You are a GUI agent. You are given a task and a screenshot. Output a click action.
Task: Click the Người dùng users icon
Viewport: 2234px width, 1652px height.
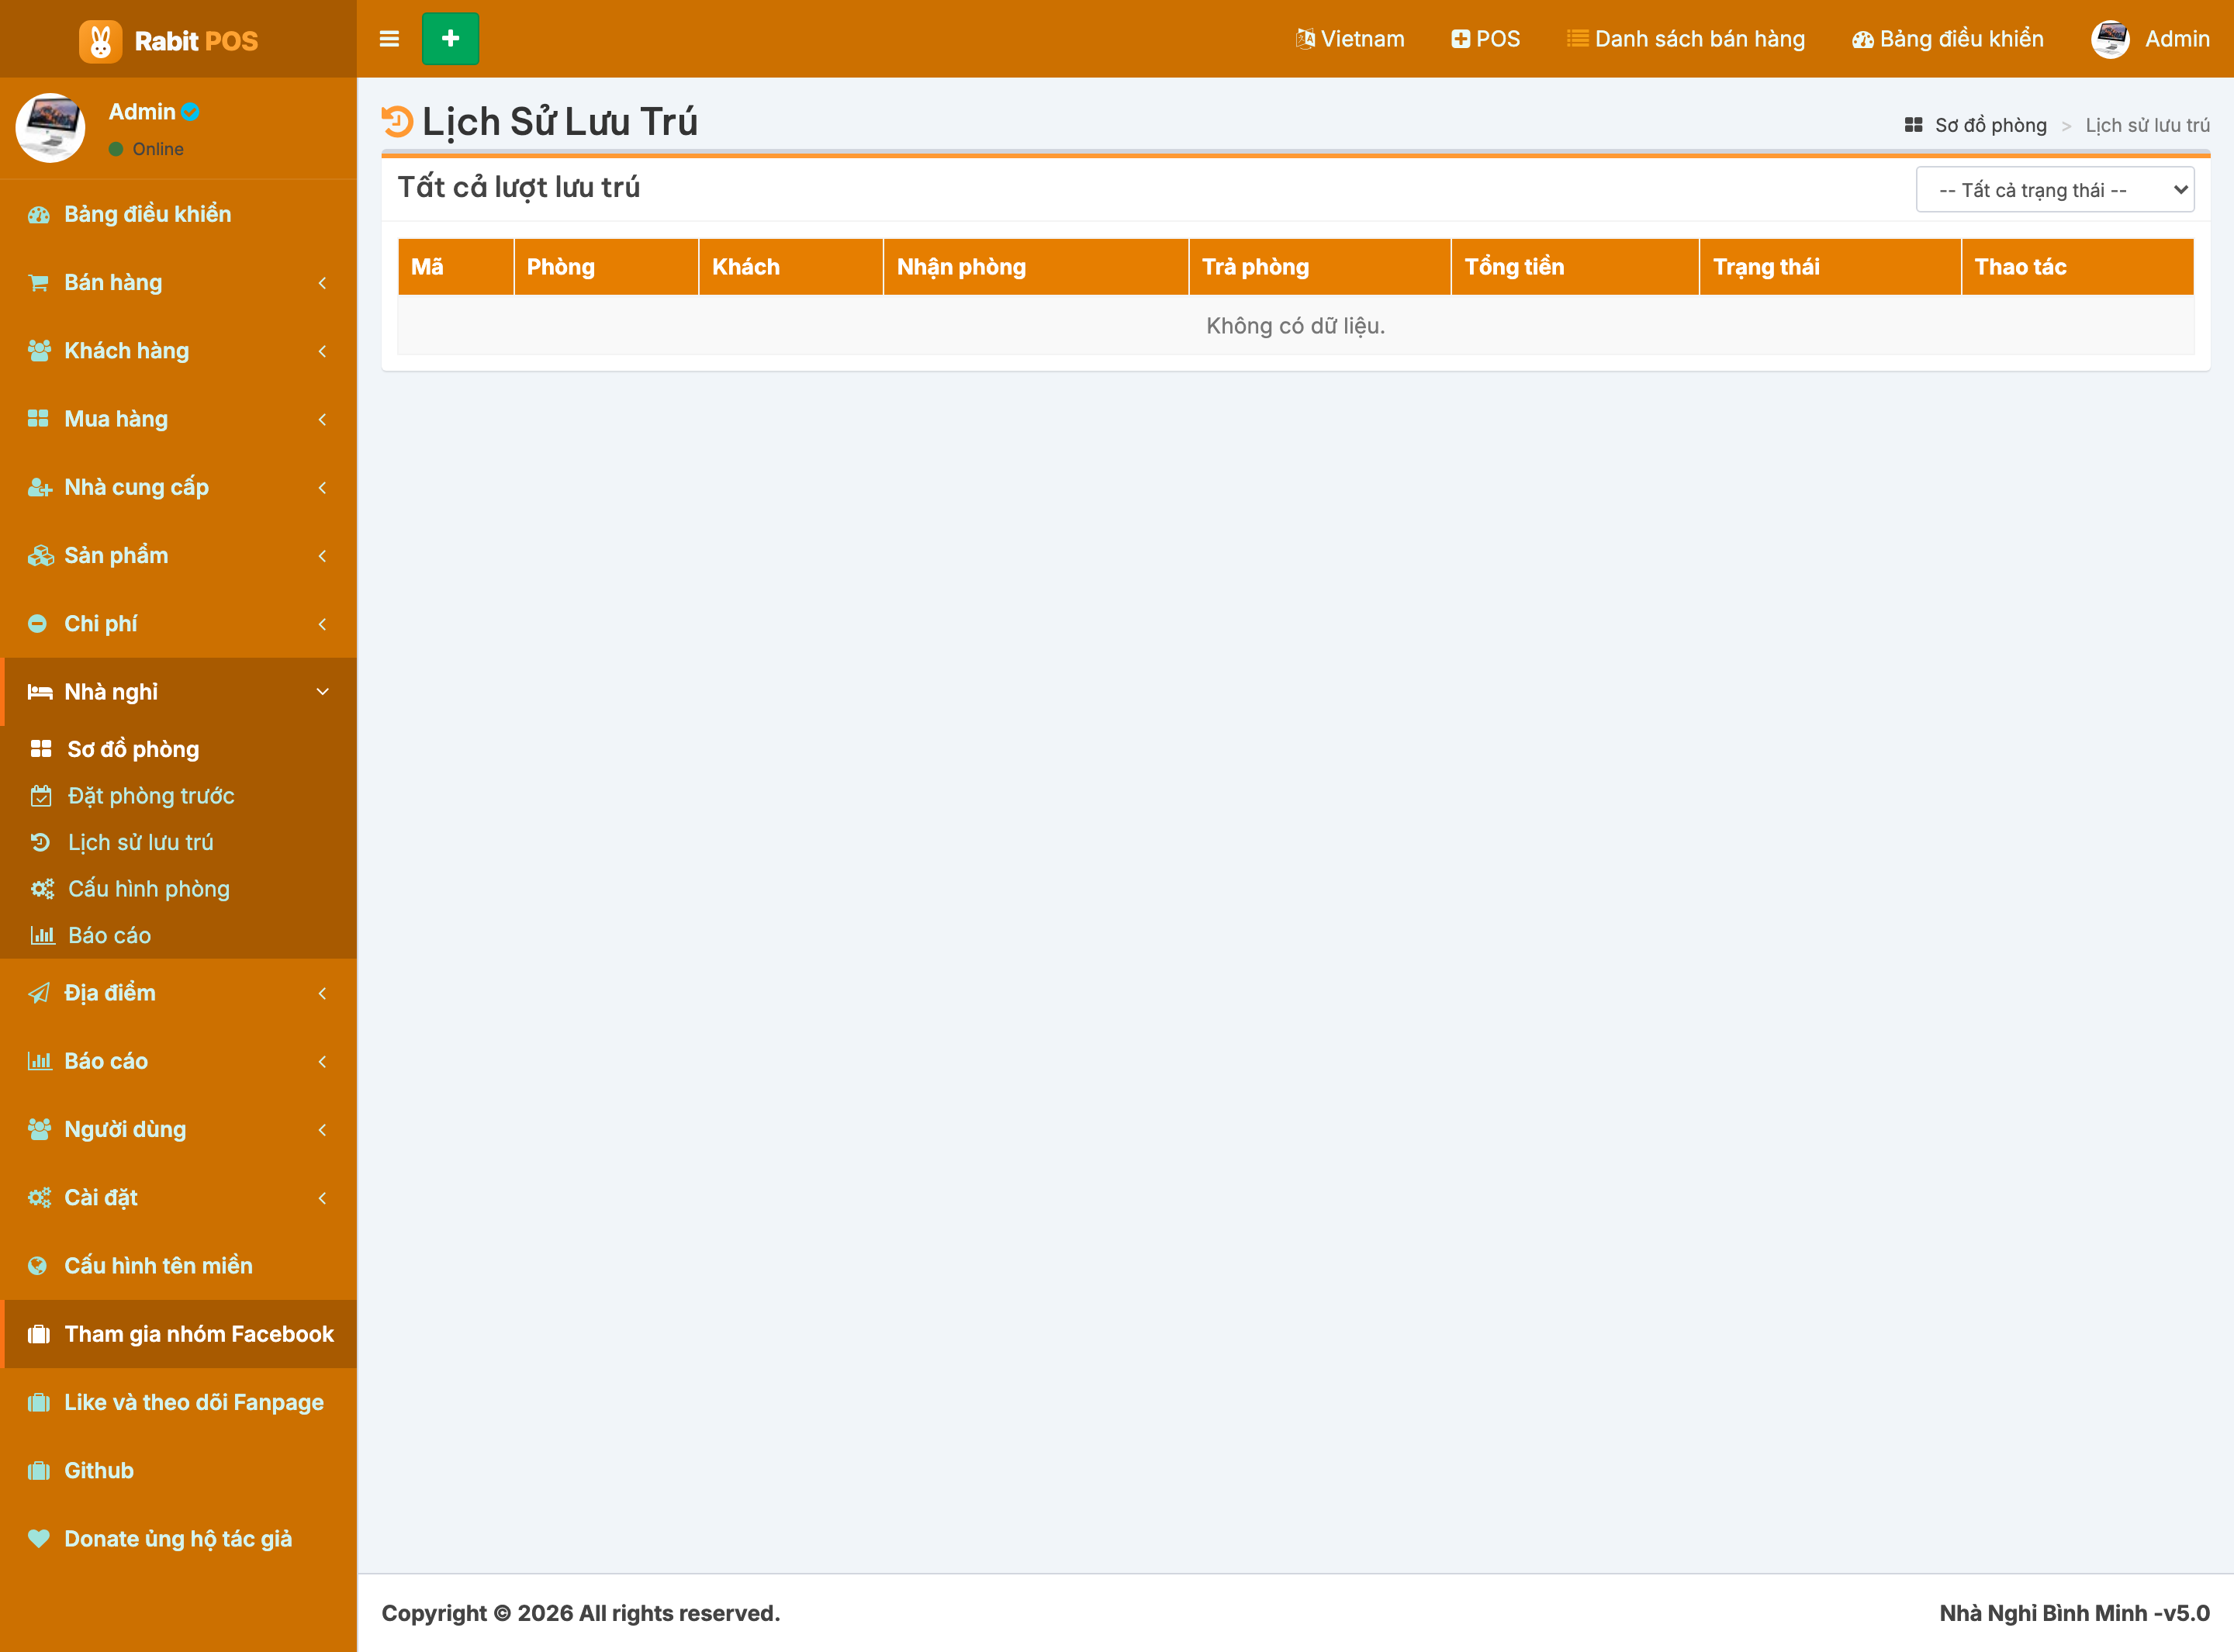(39, 1130)
